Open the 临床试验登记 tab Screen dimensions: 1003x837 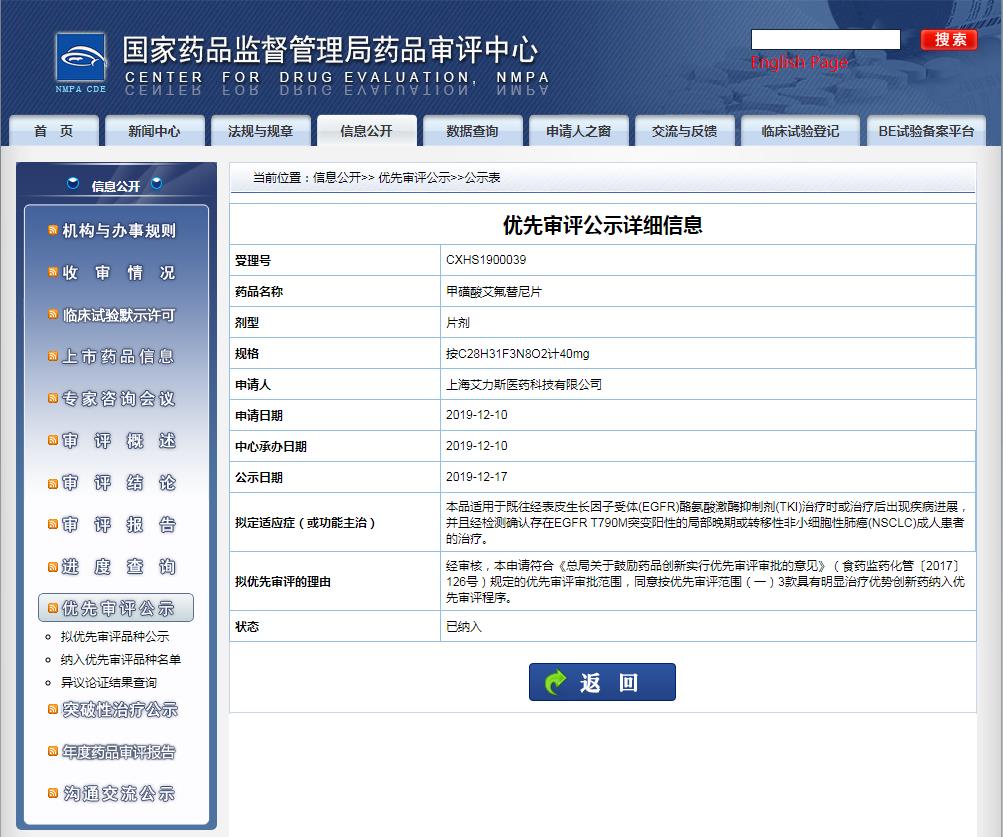[x=800, y=131]
